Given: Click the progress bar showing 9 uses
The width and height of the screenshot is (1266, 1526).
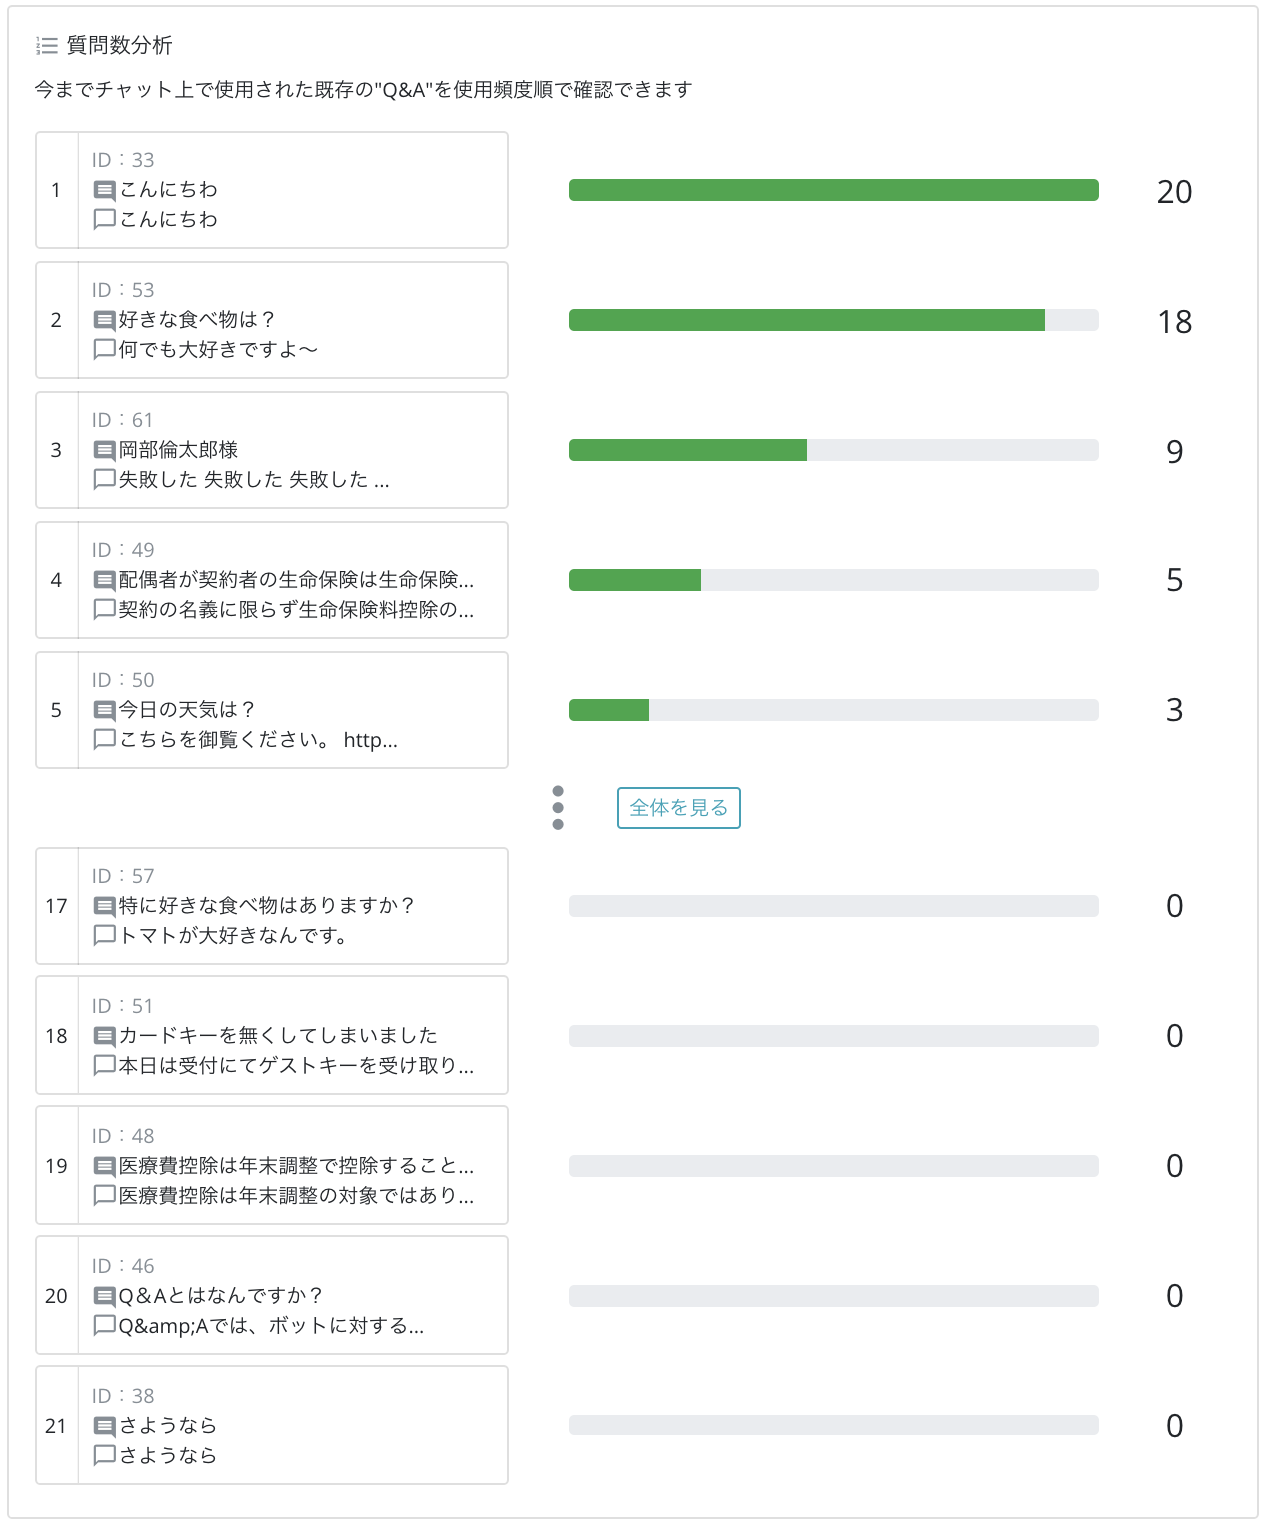Looking at the screenshot, I should click(x=833, y=450).
